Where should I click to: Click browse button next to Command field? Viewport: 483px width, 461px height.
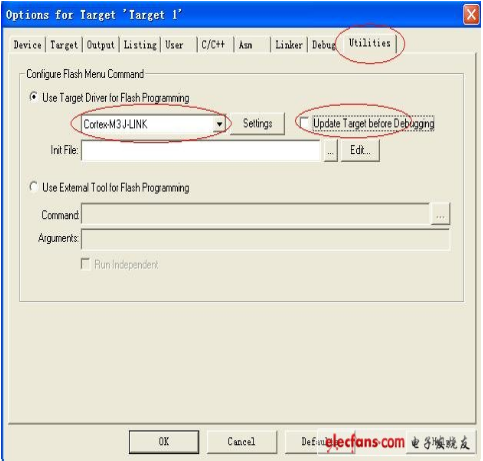click(x=440, y=215)
